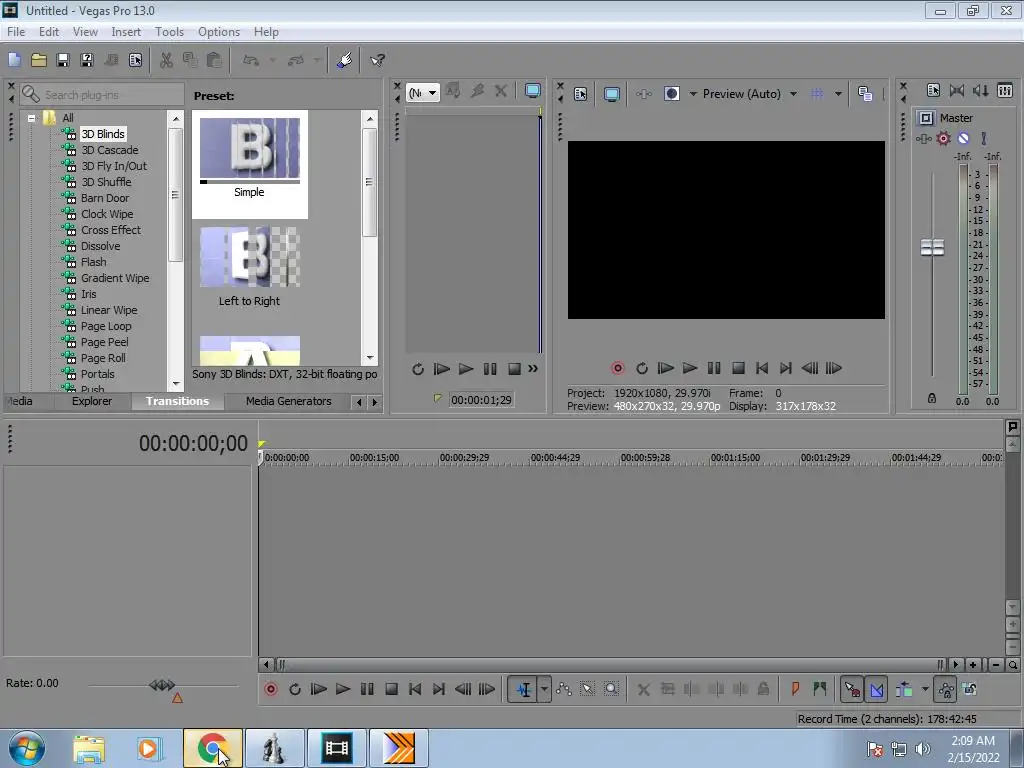The image size is (1024, 768).
Task: Click the Master FX icon
Action: pos(923,138)
